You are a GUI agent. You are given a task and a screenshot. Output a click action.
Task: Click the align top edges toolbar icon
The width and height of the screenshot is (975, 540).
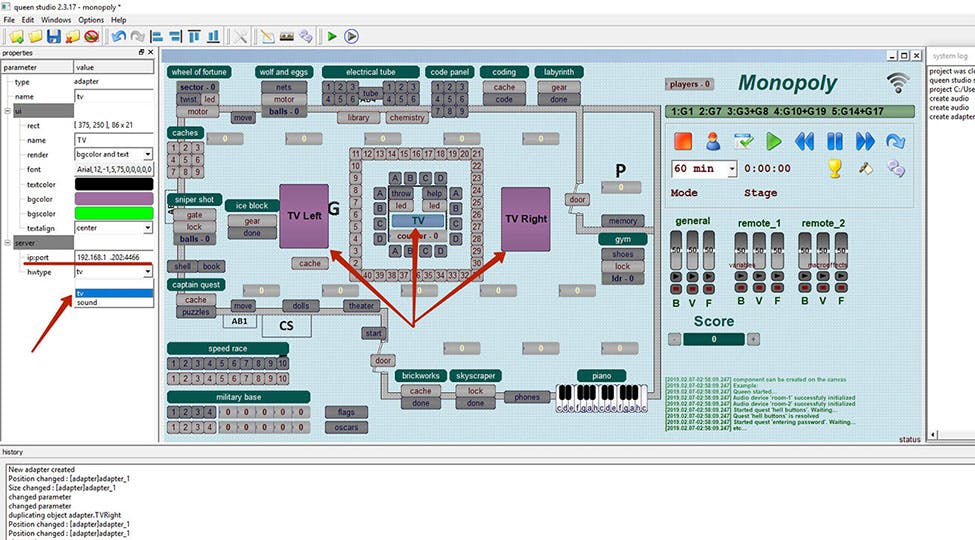tap(195, 37)
